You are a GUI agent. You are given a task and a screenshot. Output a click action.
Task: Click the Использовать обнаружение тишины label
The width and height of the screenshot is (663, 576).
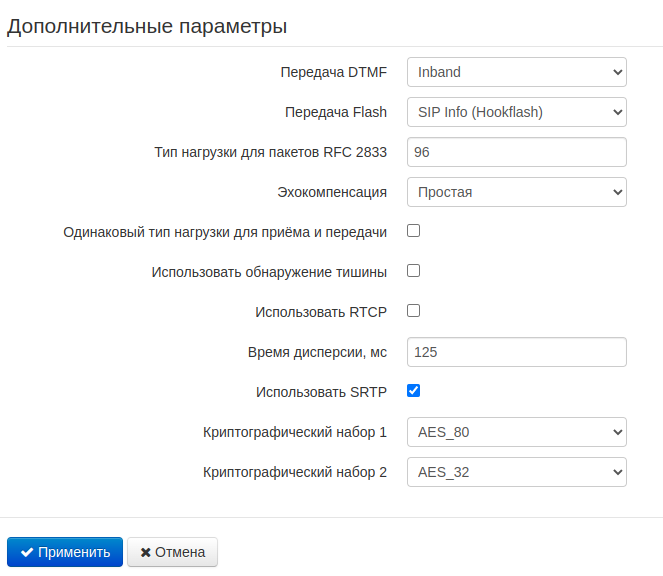(269, 272)
